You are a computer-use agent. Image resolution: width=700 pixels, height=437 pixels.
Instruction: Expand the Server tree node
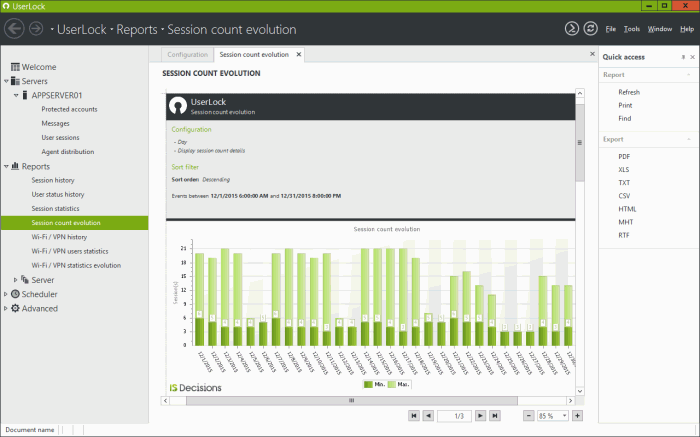[16, 280]
